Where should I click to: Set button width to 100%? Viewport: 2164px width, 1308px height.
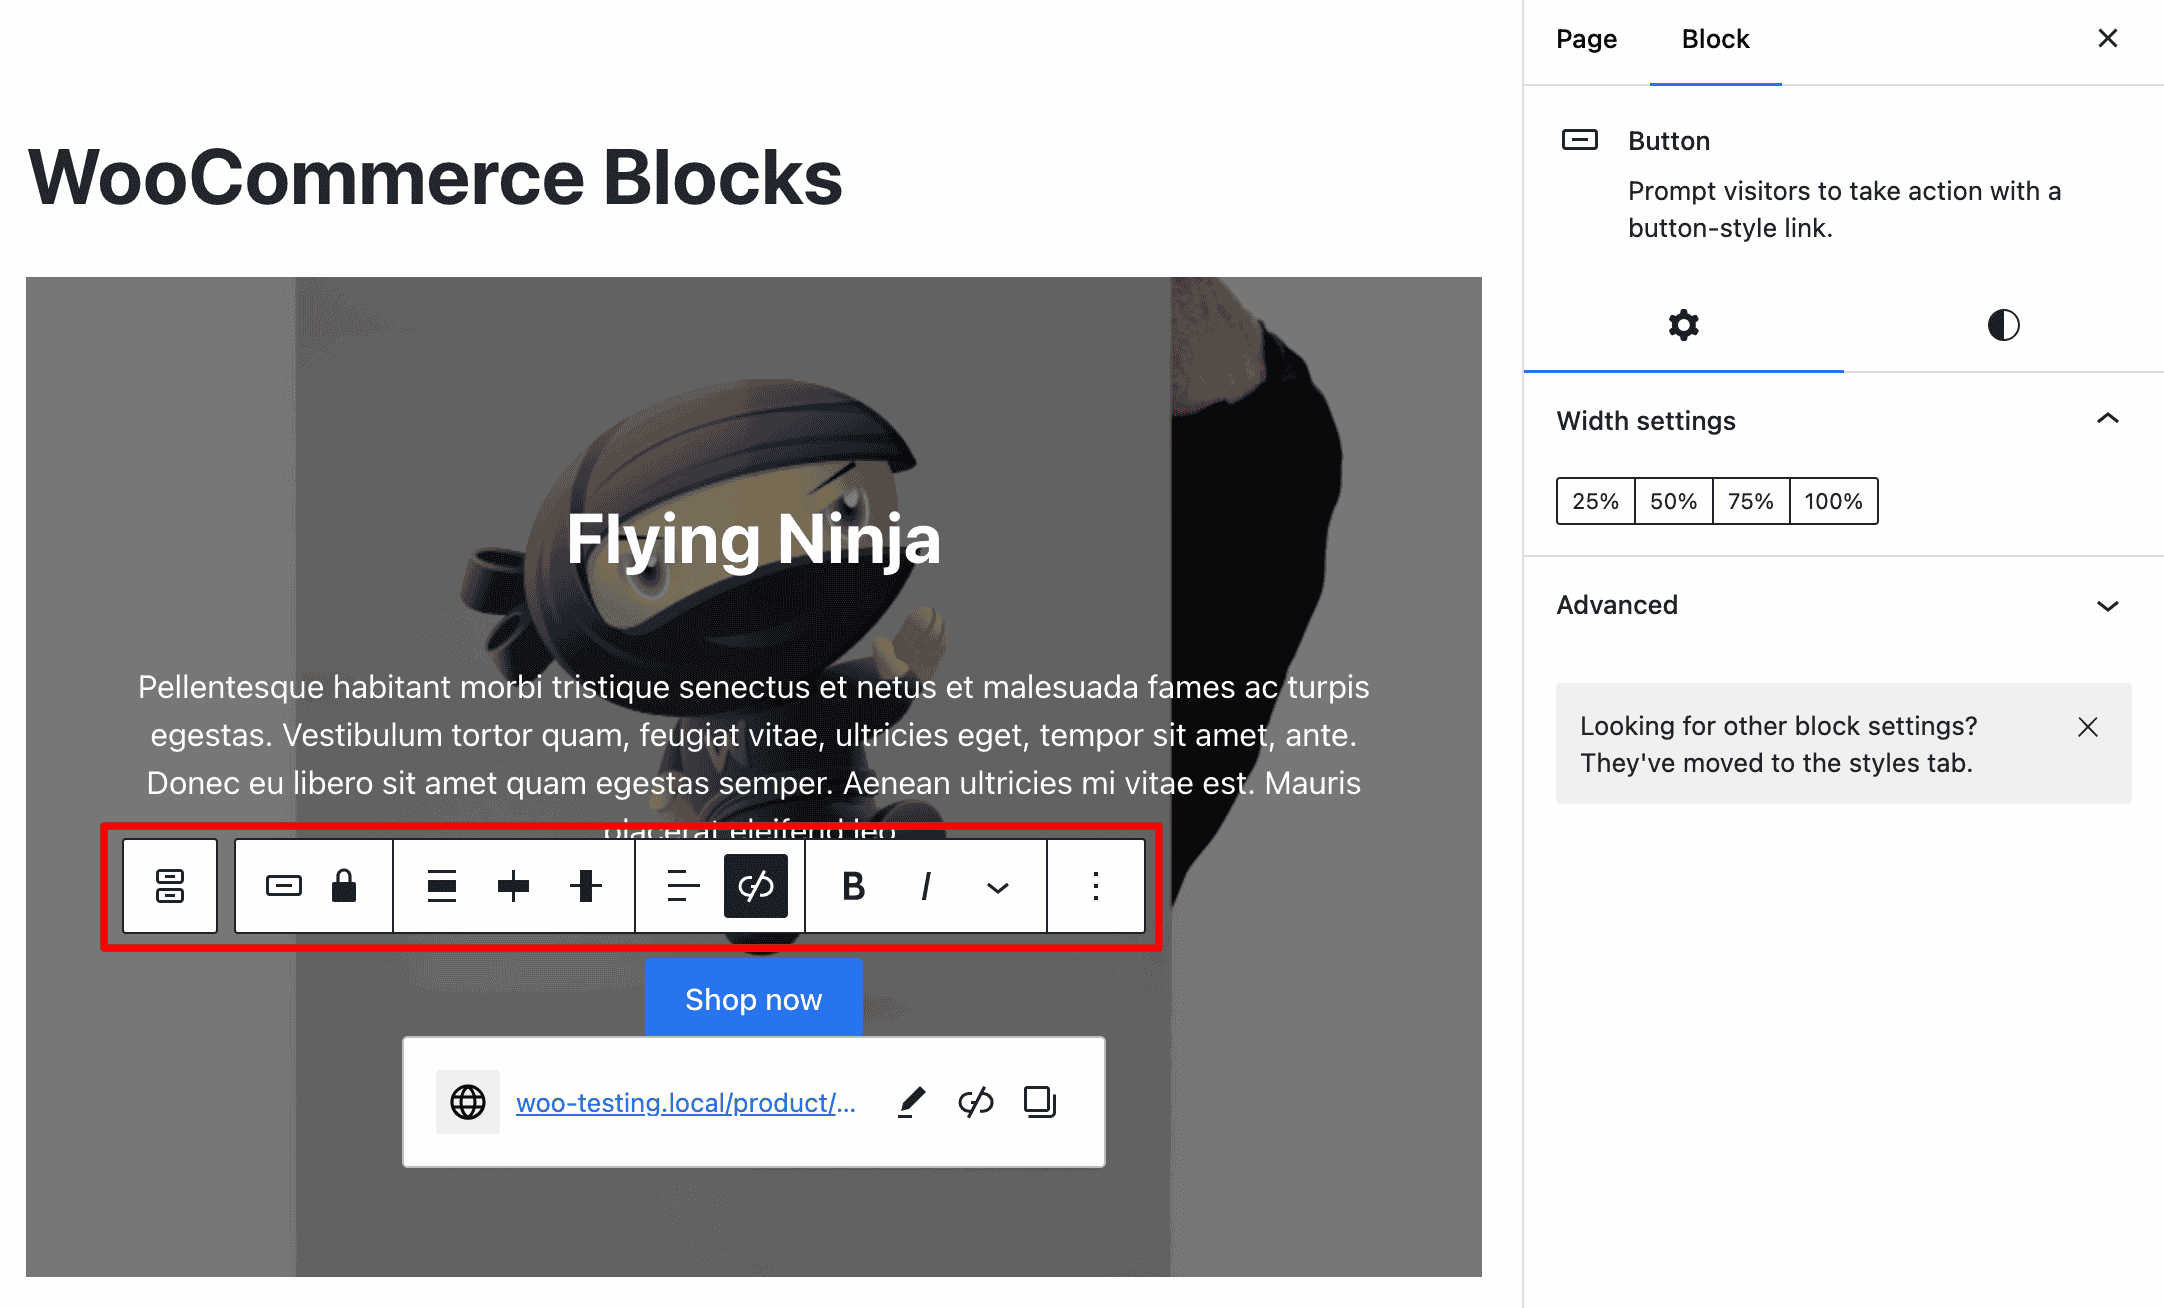coord(1833,501)
